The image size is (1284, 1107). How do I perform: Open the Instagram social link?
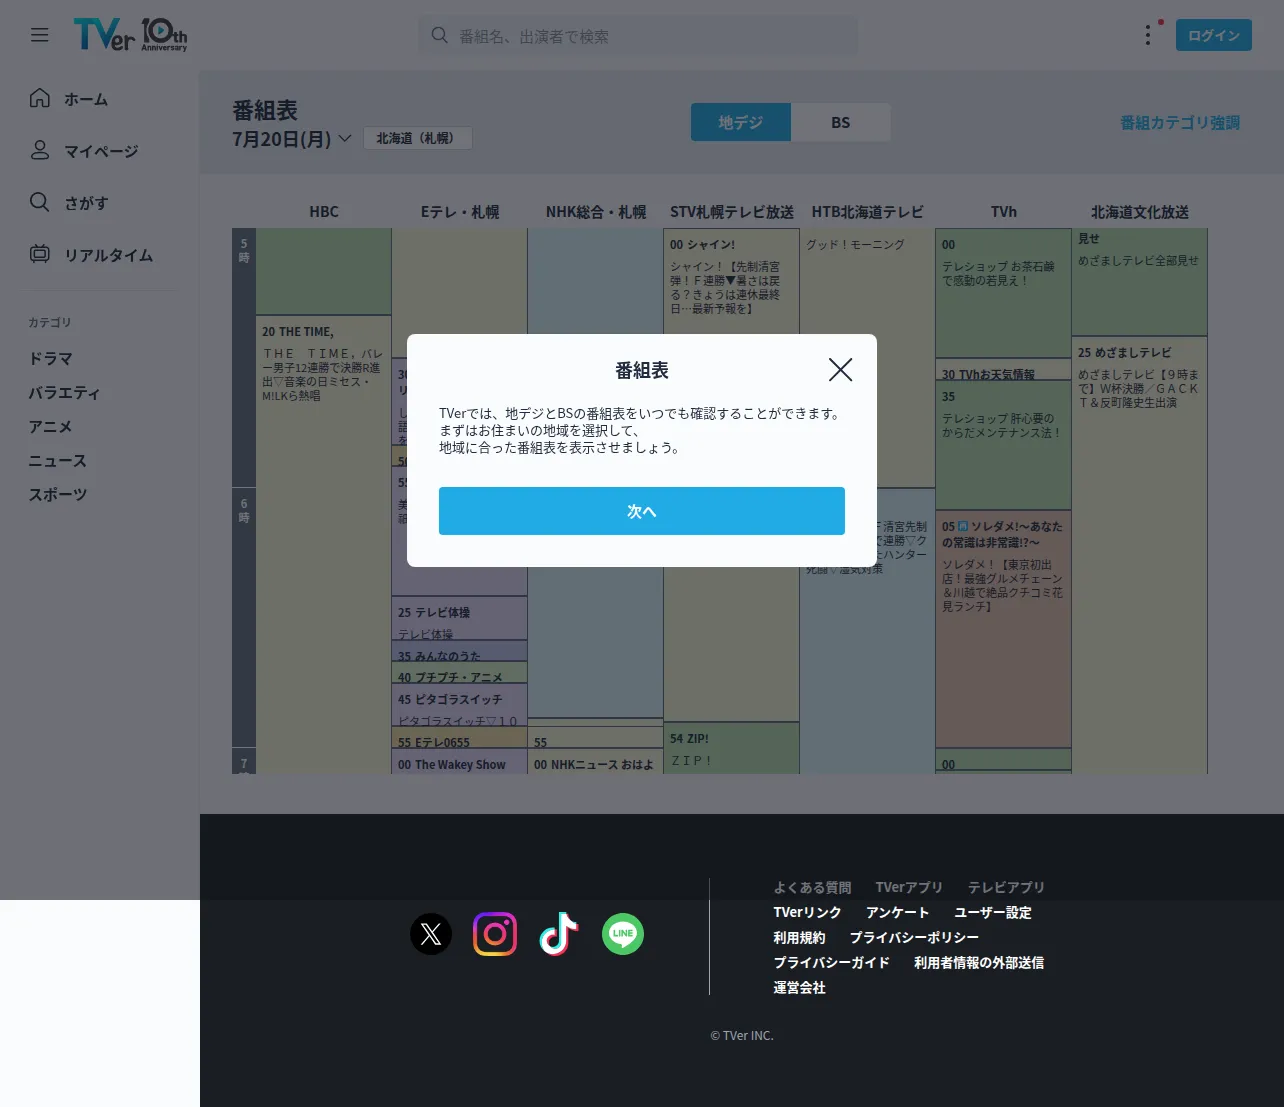pyautogui.click(x=495, y=934)
